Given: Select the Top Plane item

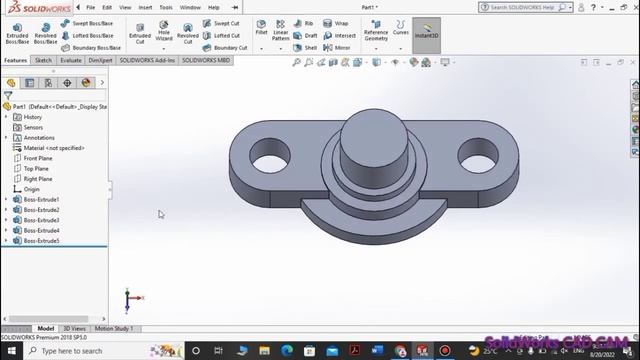Looking at the screenshot, I should coord(31,169).
